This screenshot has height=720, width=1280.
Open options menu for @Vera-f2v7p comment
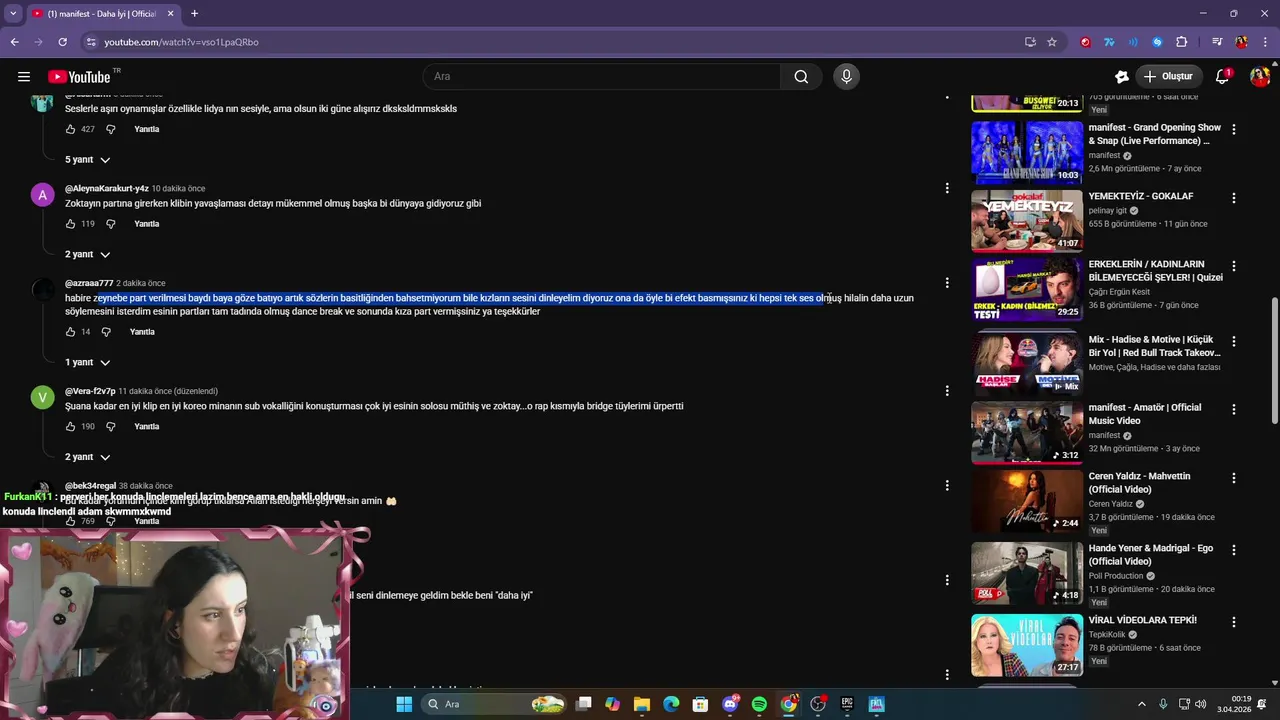click(947, 391)
